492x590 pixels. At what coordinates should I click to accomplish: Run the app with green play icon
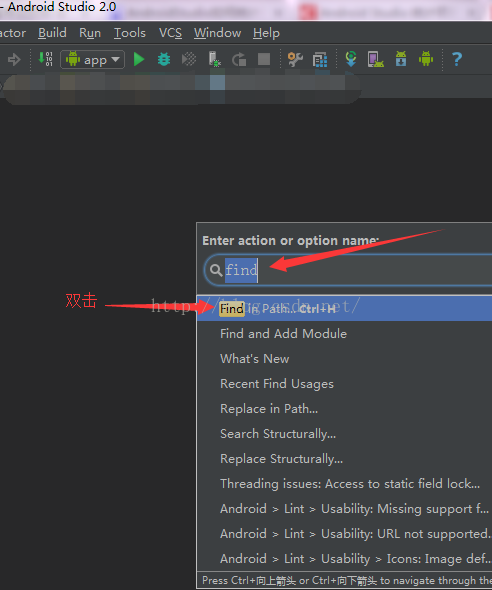click(x=139, y=59)
